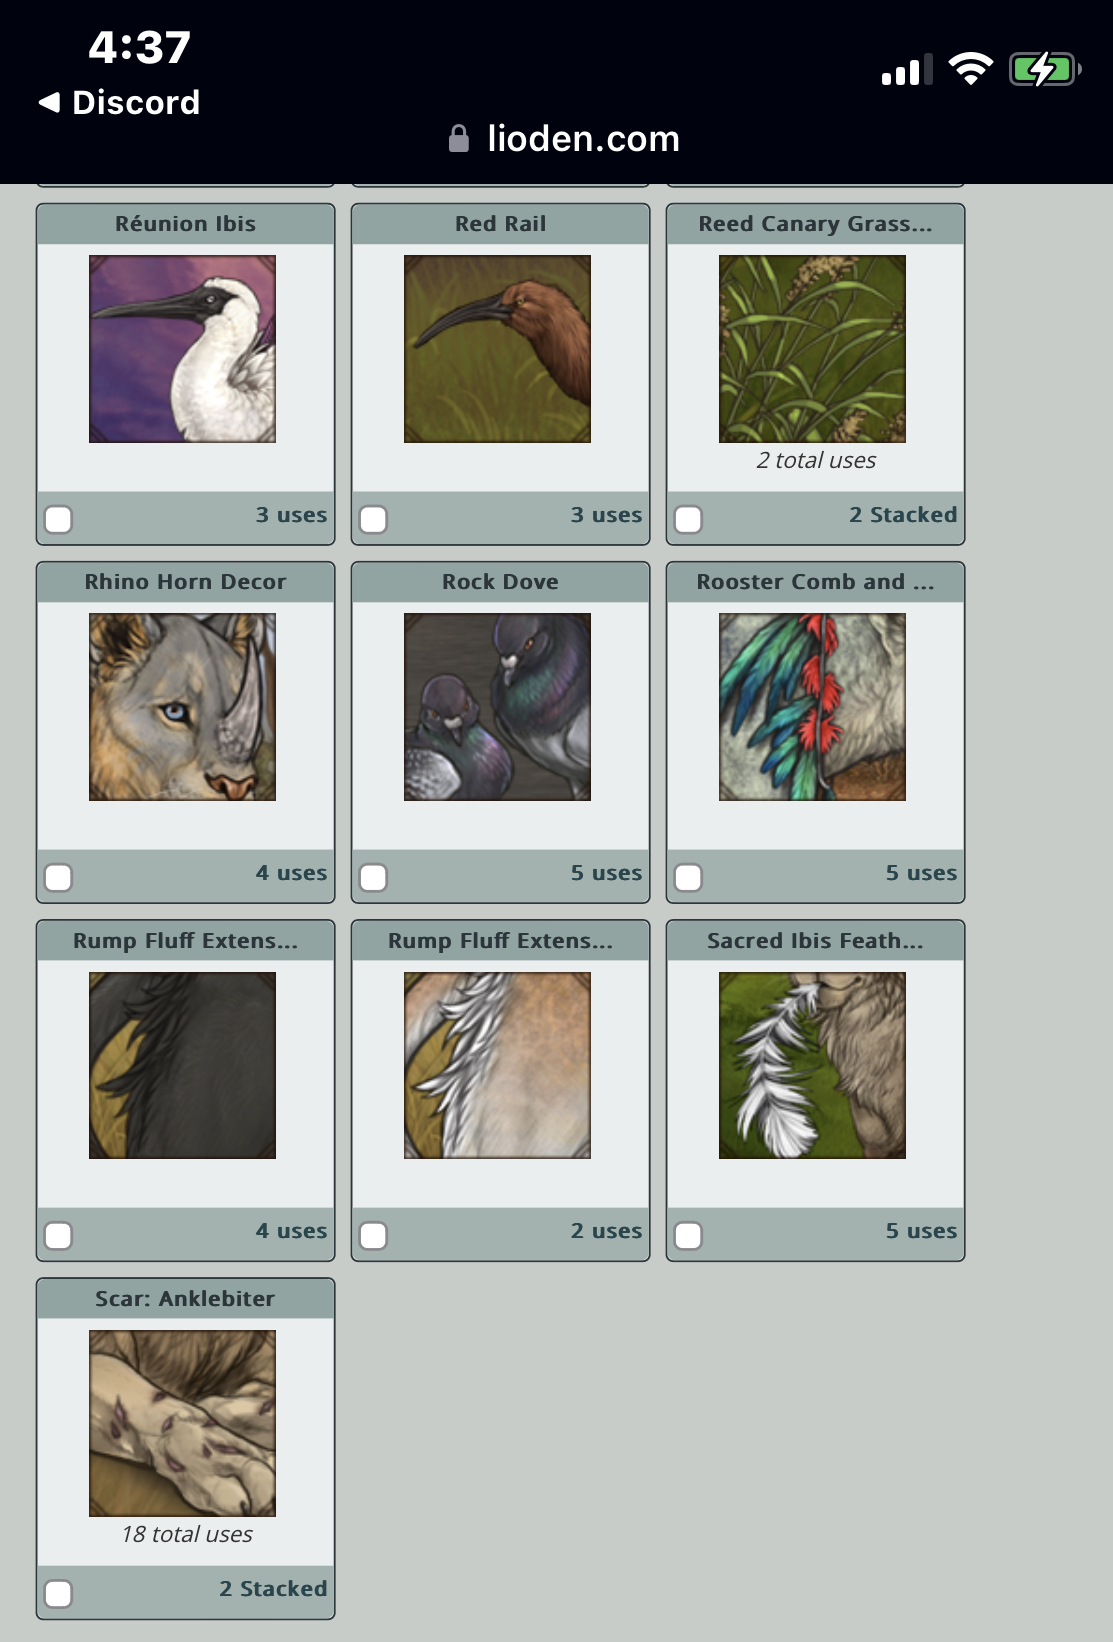
Task: Tap the battery charging status icon
Action: click(1045, 70)
